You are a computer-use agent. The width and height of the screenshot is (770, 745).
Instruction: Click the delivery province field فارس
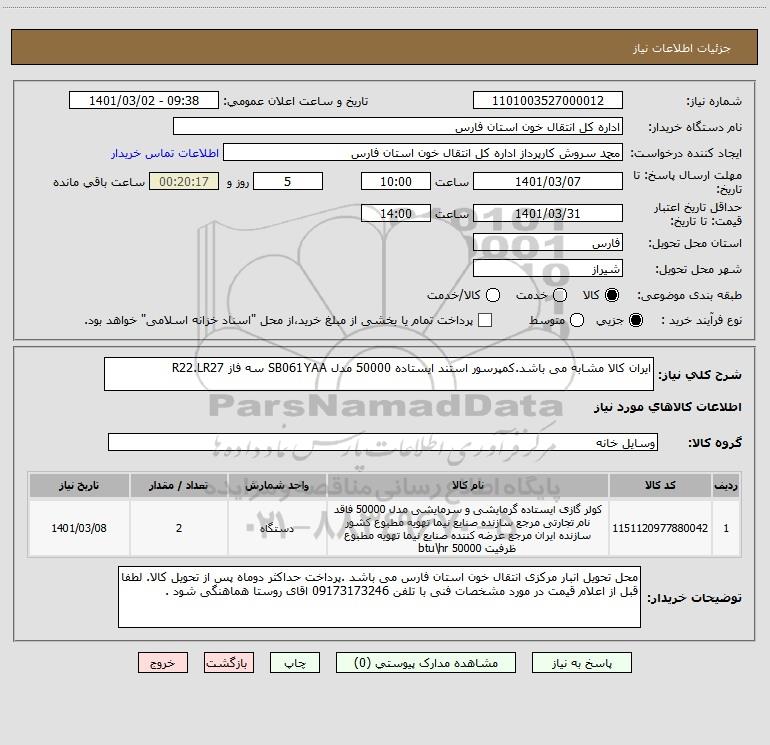[548, 243]
